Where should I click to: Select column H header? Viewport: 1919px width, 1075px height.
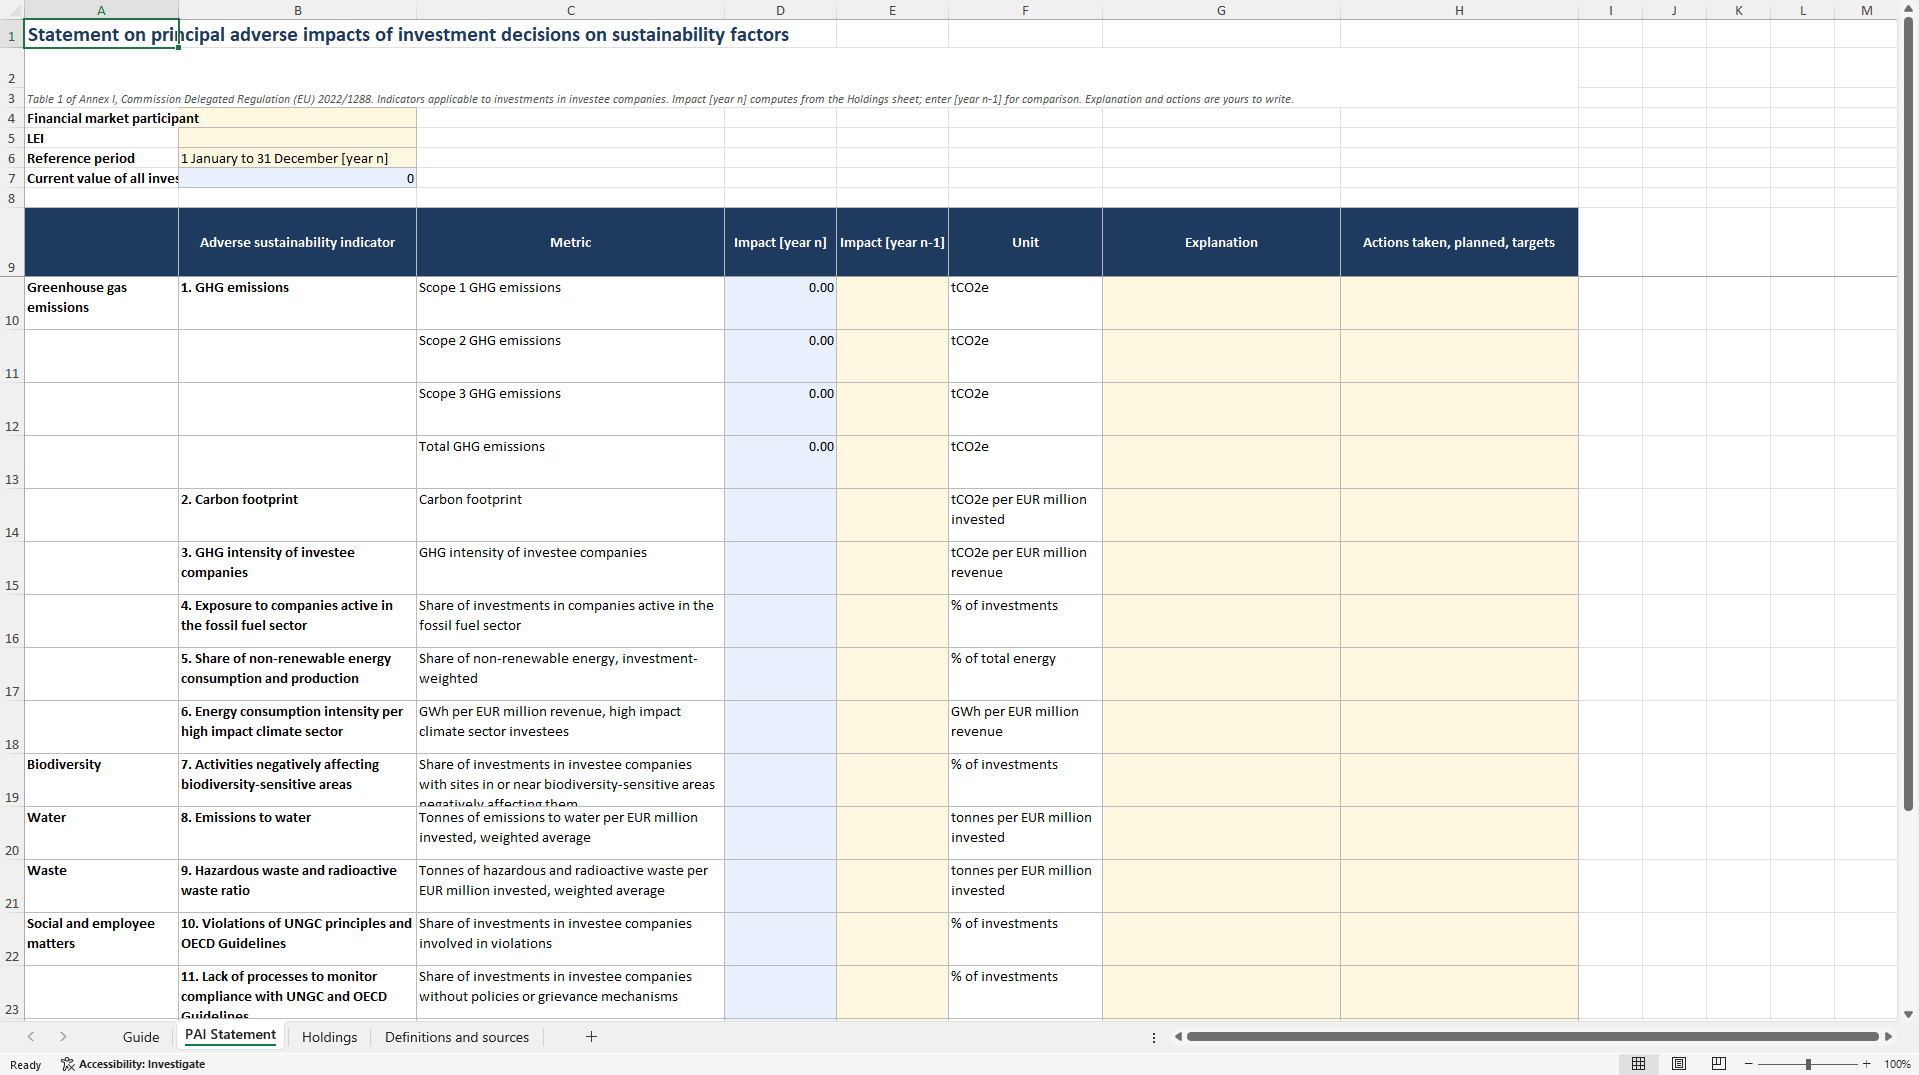point(1459,10)
